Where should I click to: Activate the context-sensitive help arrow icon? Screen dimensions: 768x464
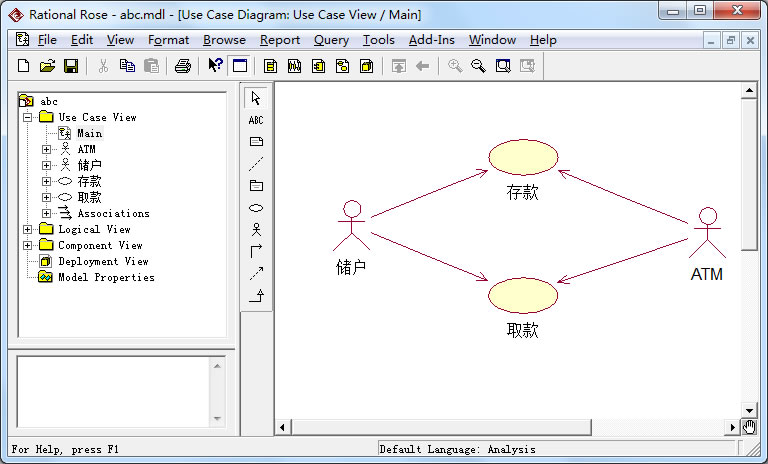[x=215, y=65]
